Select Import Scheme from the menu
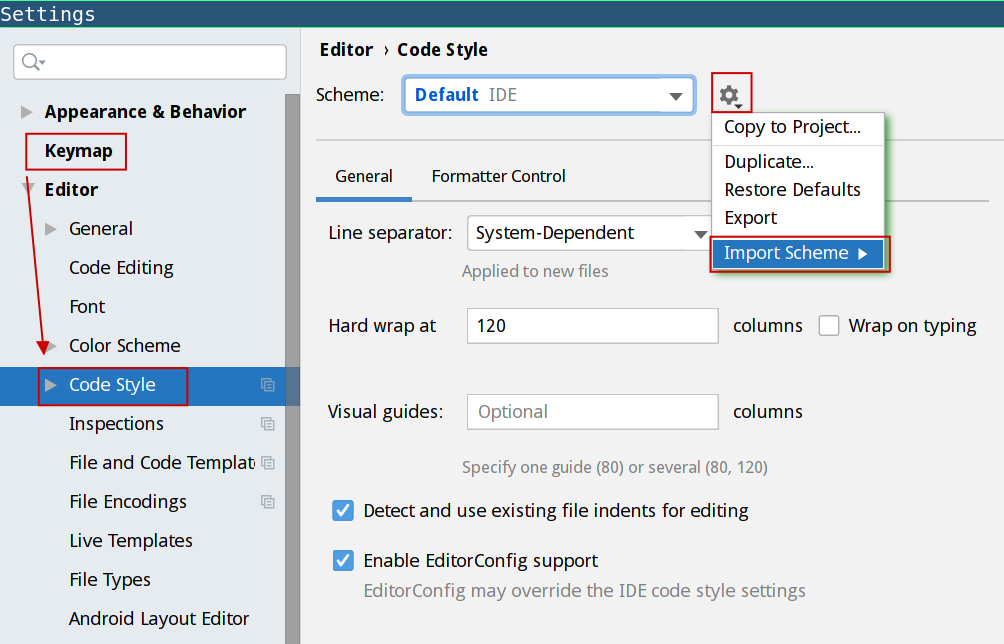Screen dimensions: 1004x644 tap(797, 253)
